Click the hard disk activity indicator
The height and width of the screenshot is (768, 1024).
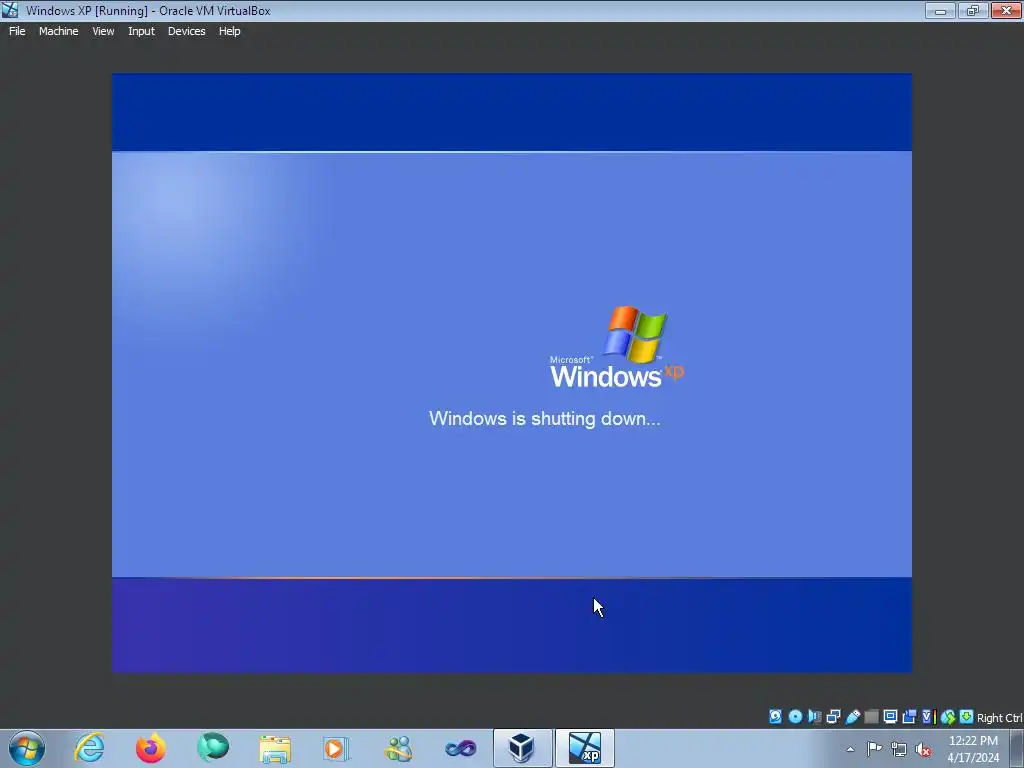click(775, 716)
